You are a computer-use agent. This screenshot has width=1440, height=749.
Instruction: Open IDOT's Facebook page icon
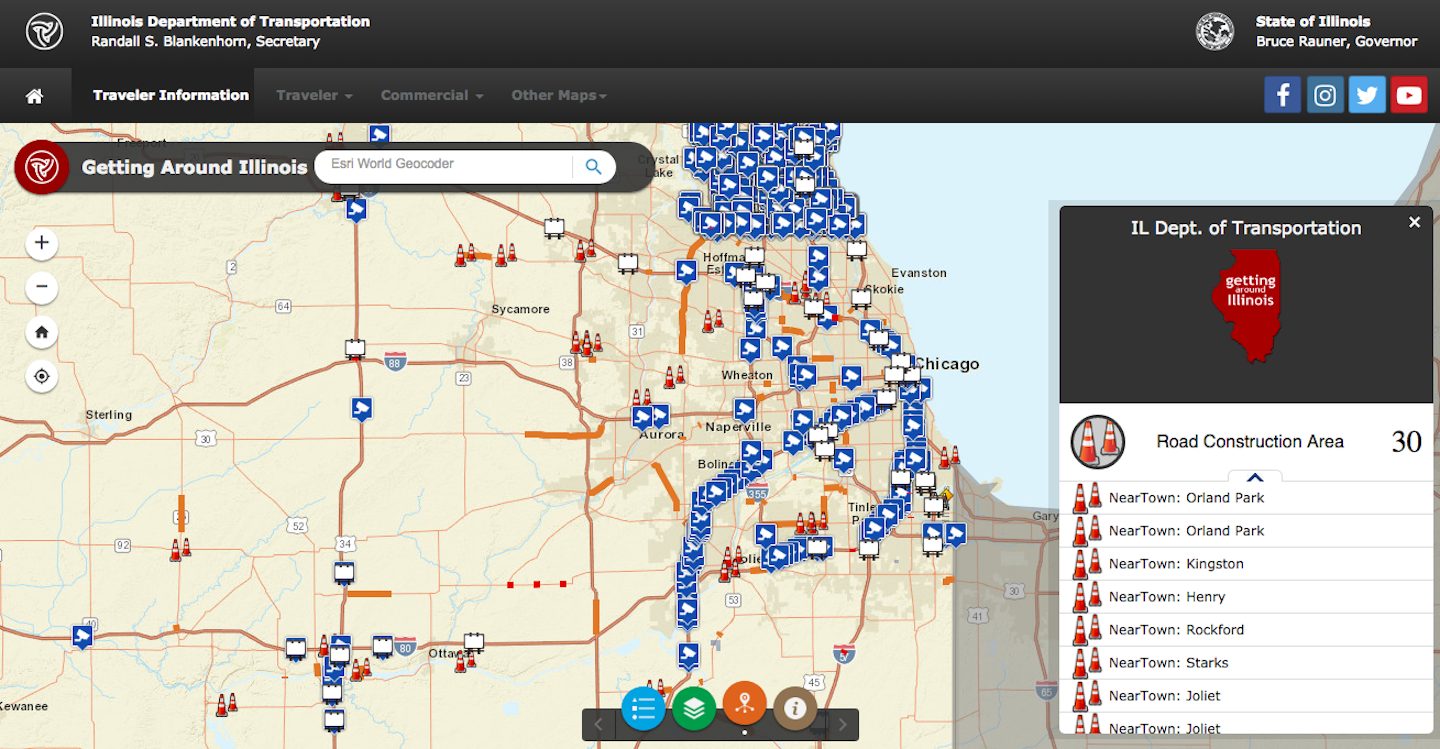click(x=1282, y=94)
